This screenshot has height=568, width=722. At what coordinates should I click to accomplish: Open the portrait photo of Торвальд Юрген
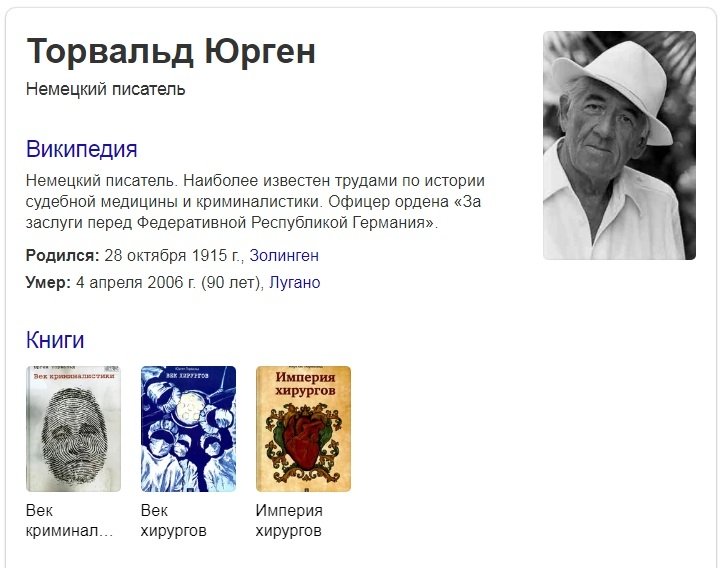[619, 145]
